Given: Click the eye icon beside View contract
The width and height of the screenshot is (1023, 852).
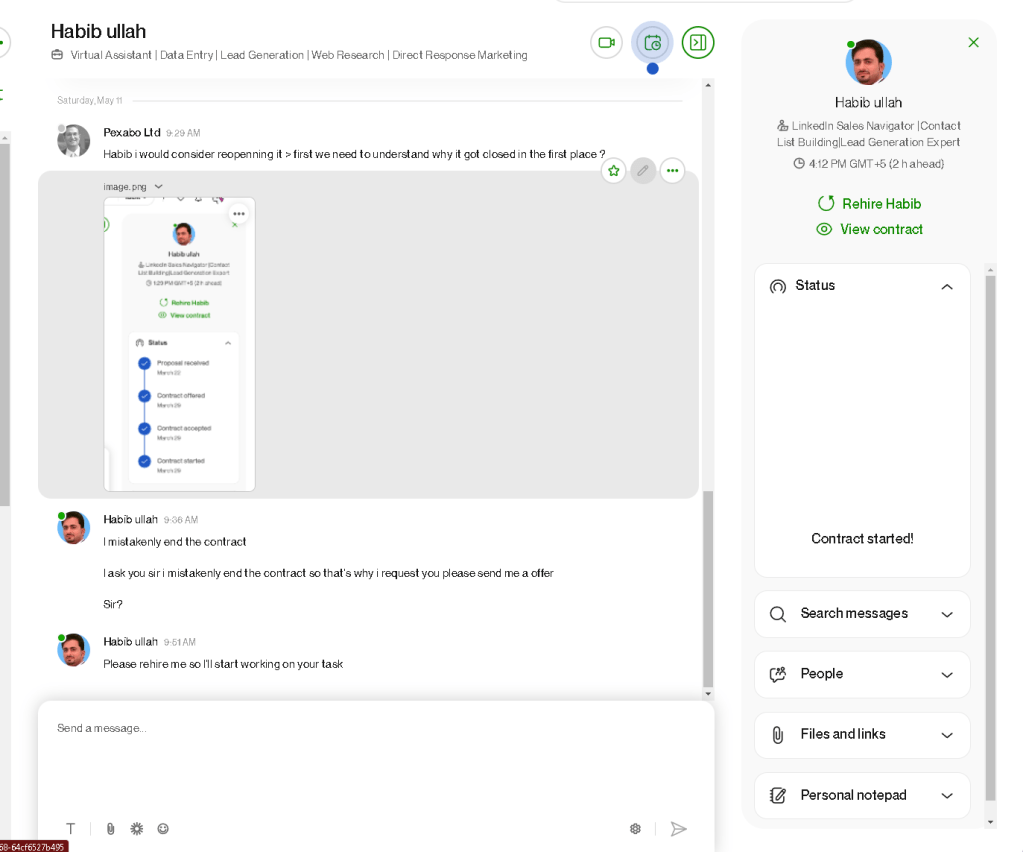Looking at the screenshot, I should (824, 229).
